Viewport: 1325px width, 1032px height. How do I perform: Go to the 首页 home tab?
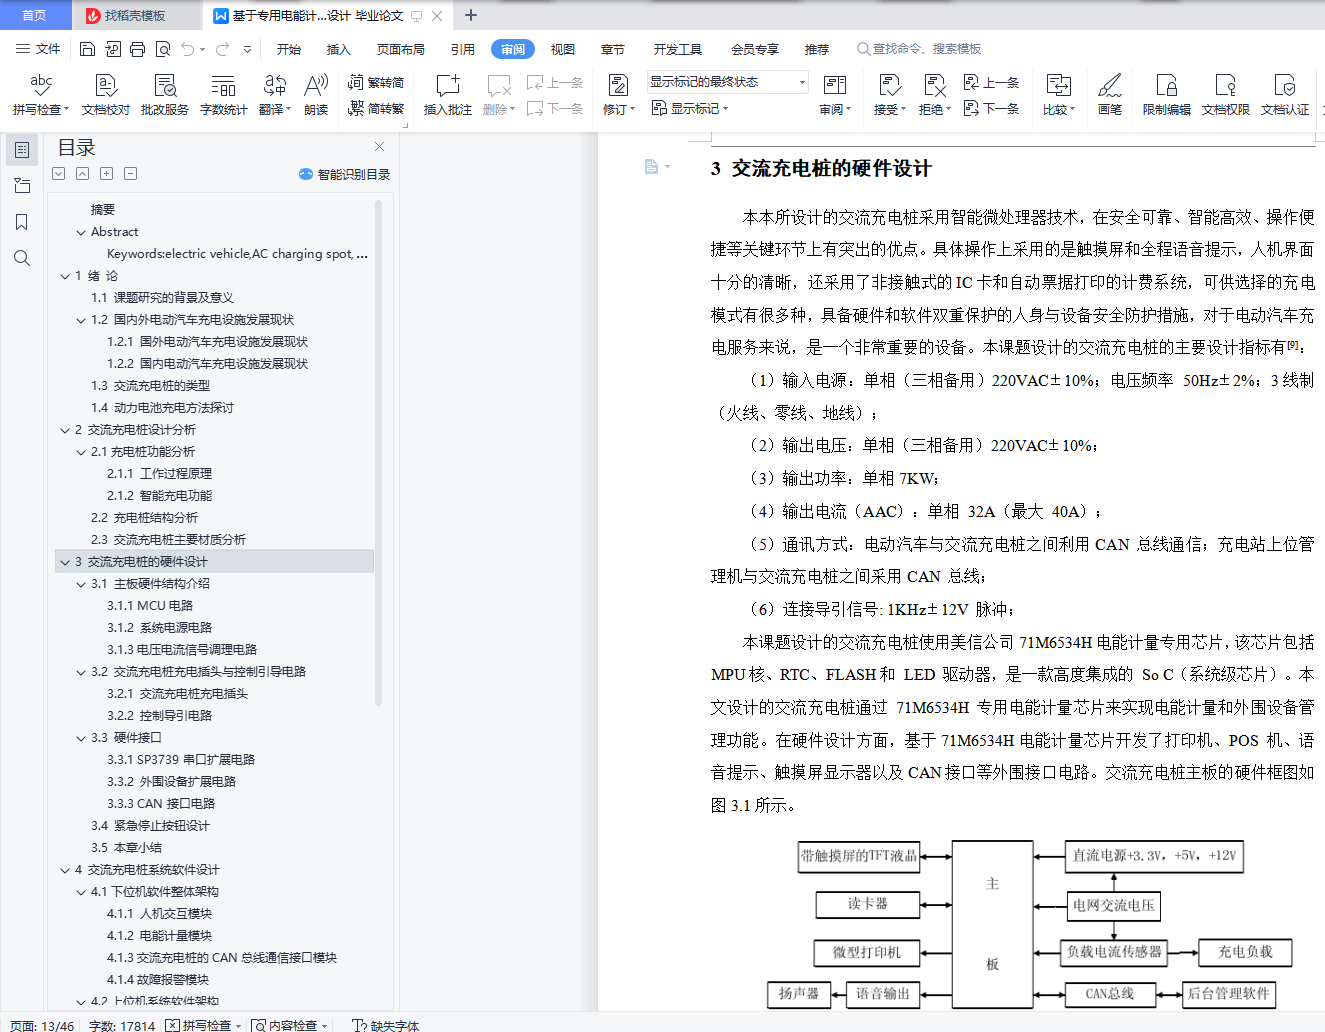(x=34, y=16)
